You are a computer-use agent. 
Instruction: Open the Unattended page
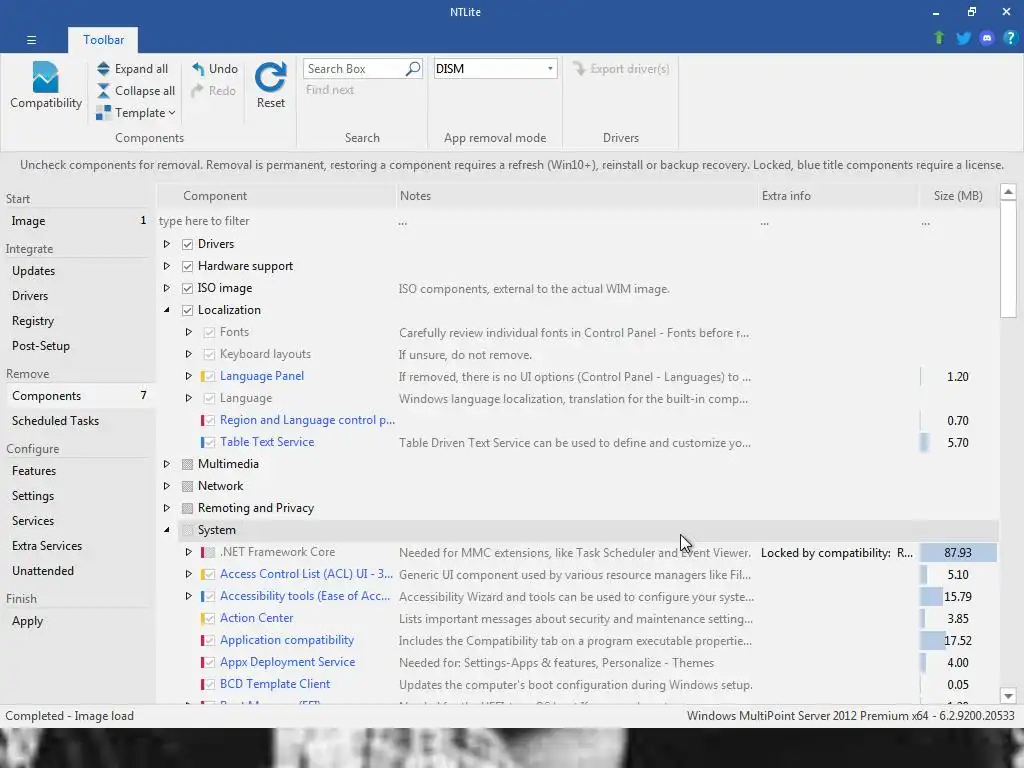click(x=77, y=571)
